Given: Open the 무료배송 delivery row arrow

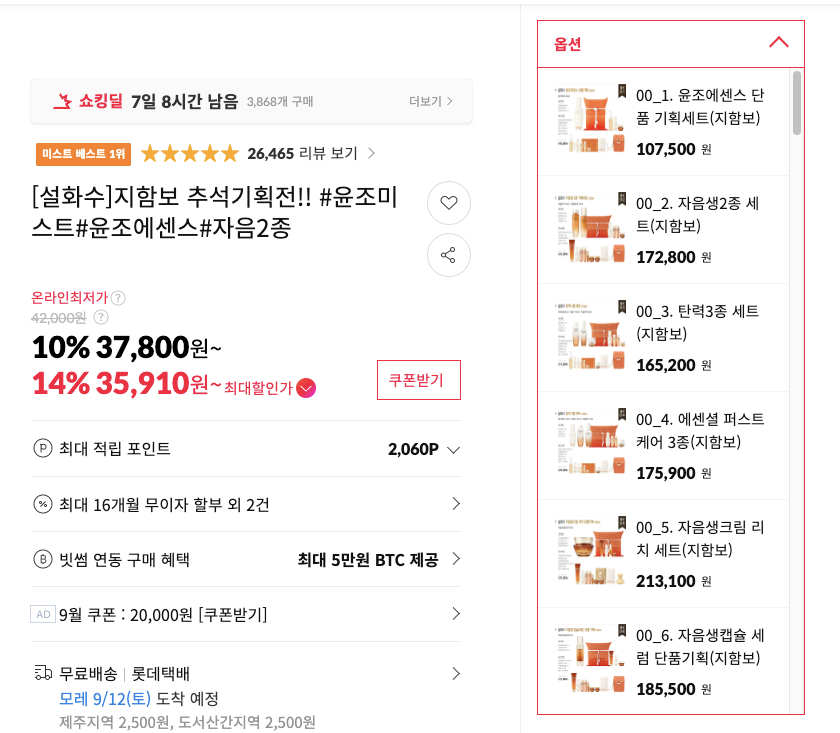Looking at the screenshot, I should pyautogui.click(x=456, y=674).
